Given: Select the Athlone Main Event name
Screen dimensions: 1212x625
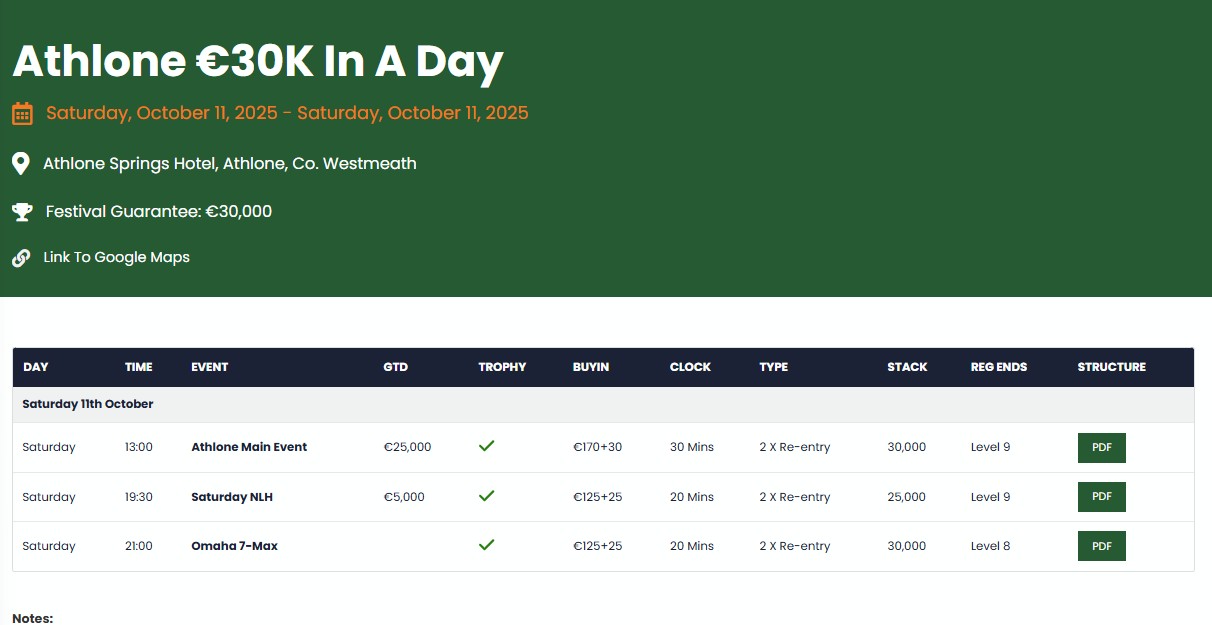Looking at the screenshot, I should pos(249,447).
